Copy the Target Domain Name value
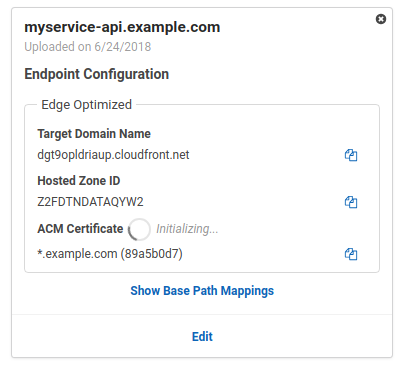The height and width of the screenshot is (372, 410). [x=351, y=155]
